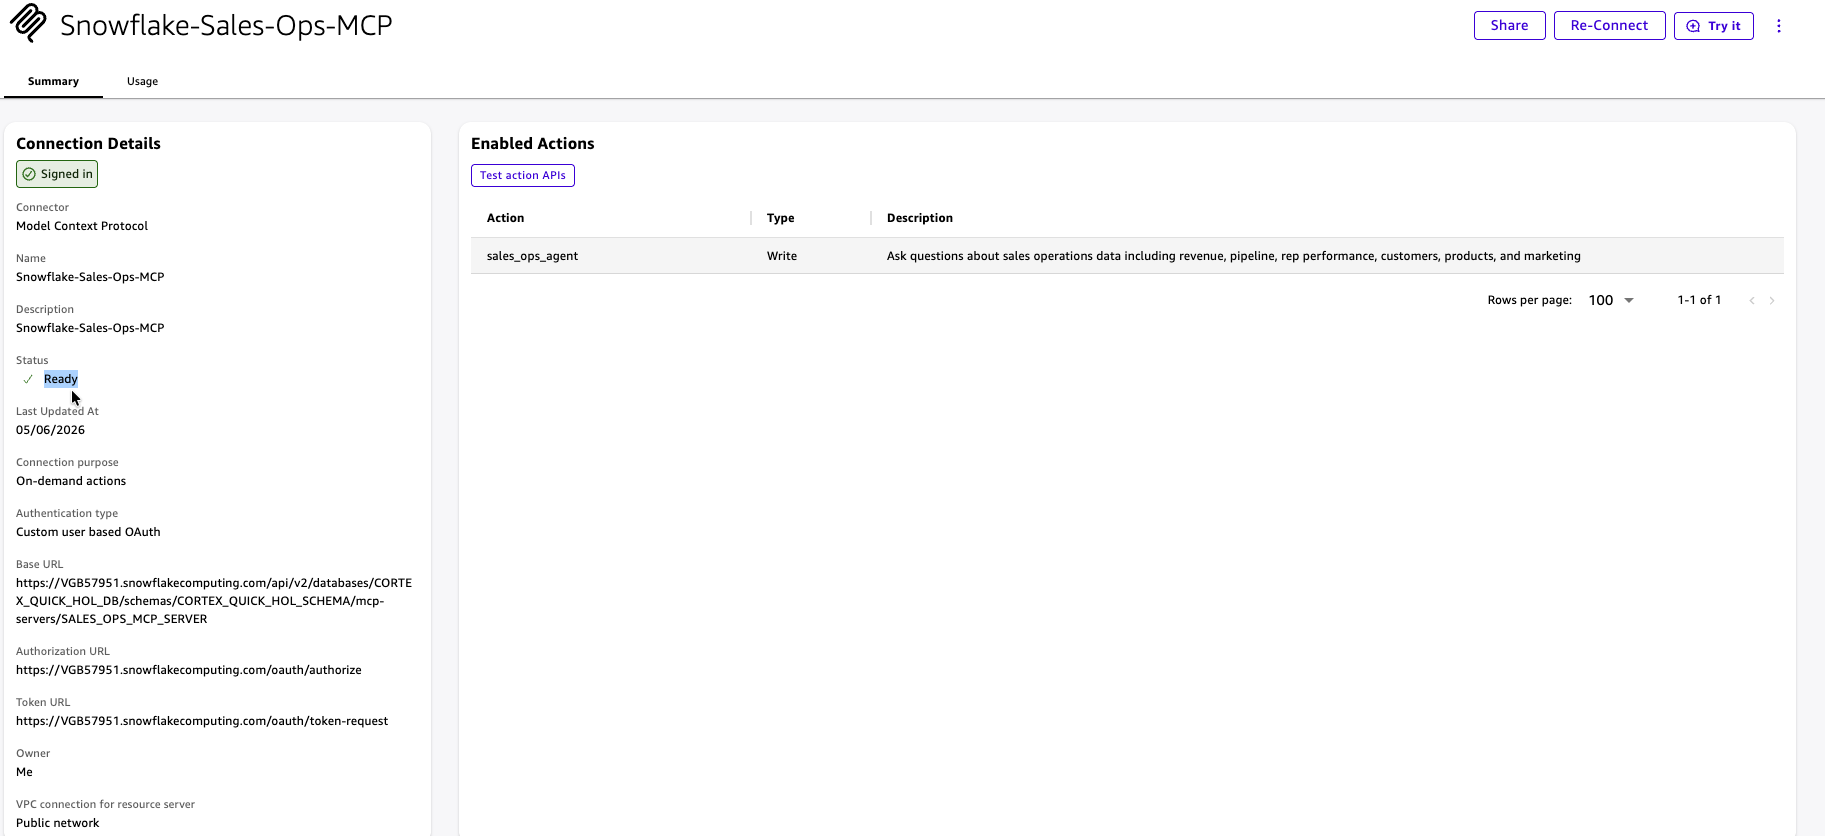
Task: Click the Write type cell
Action: pos(782,256)
